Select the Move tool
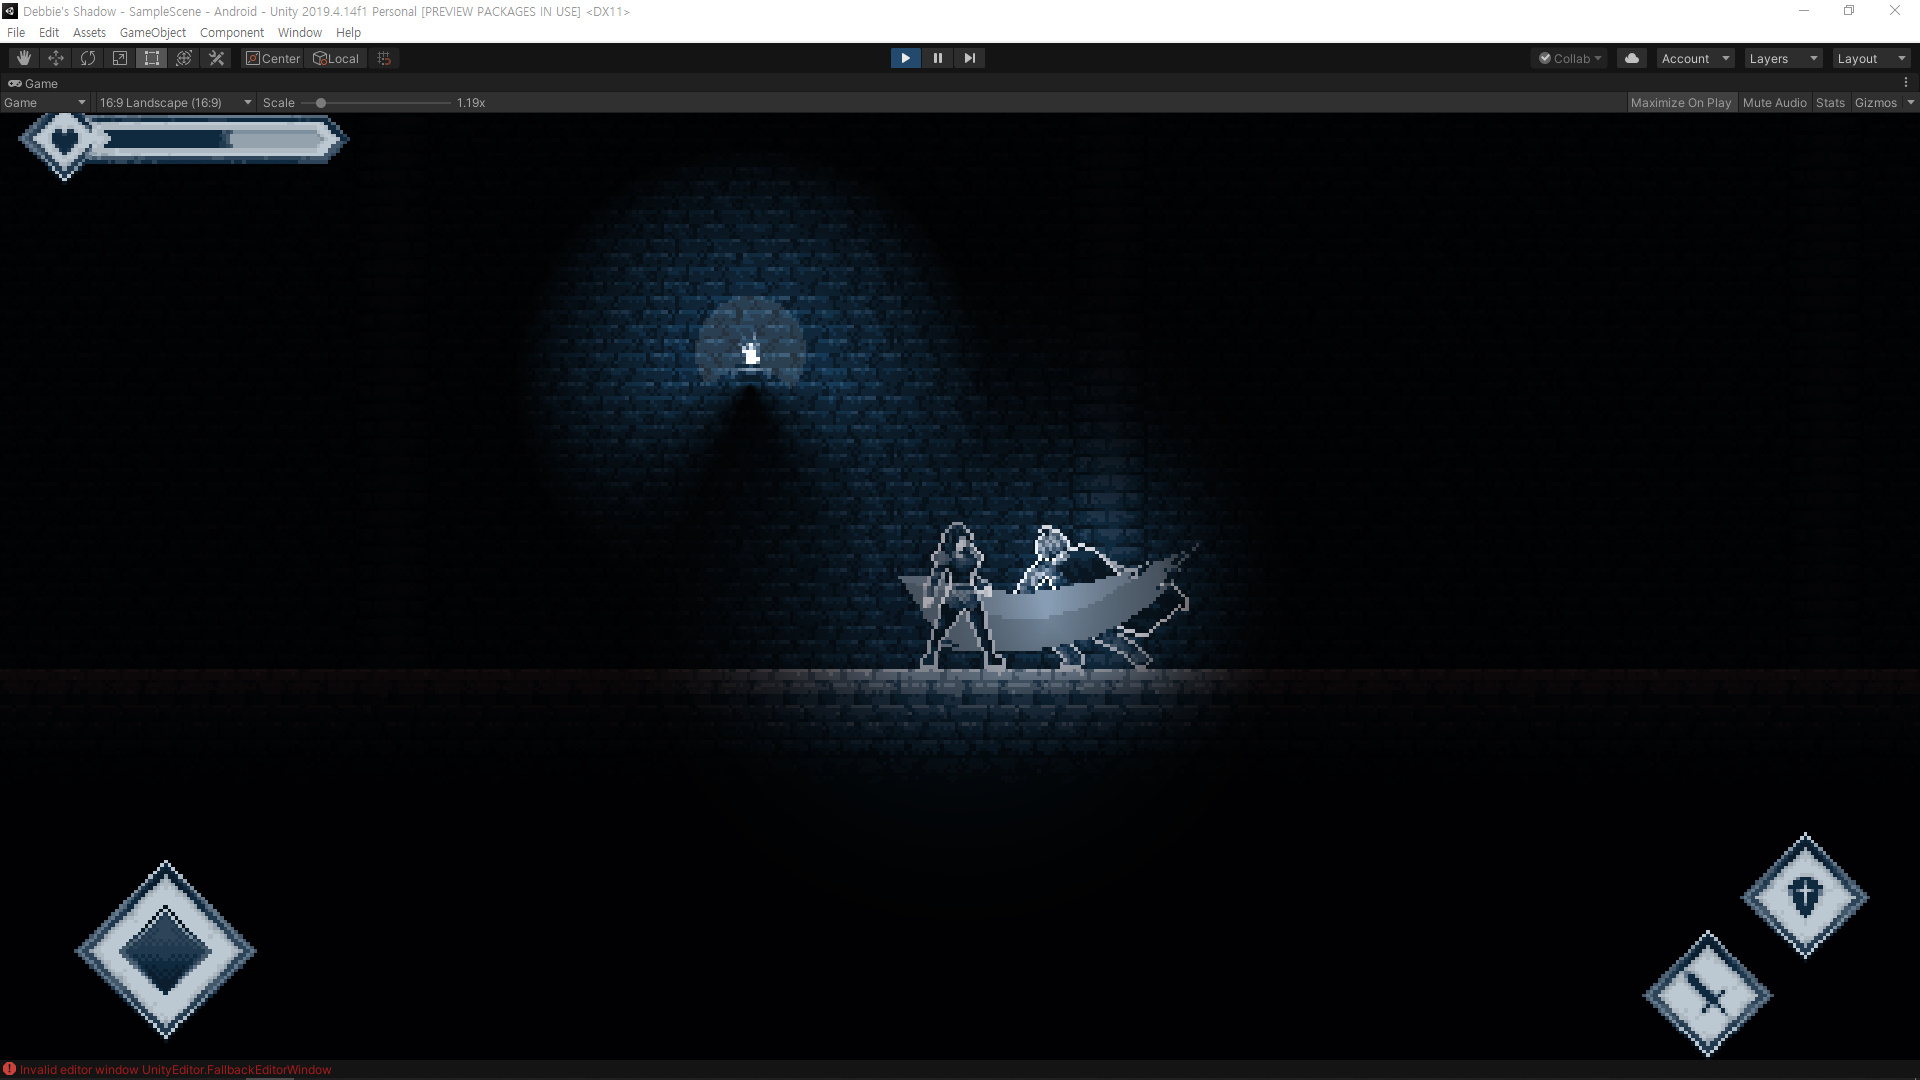 click(x=56, y=58)
